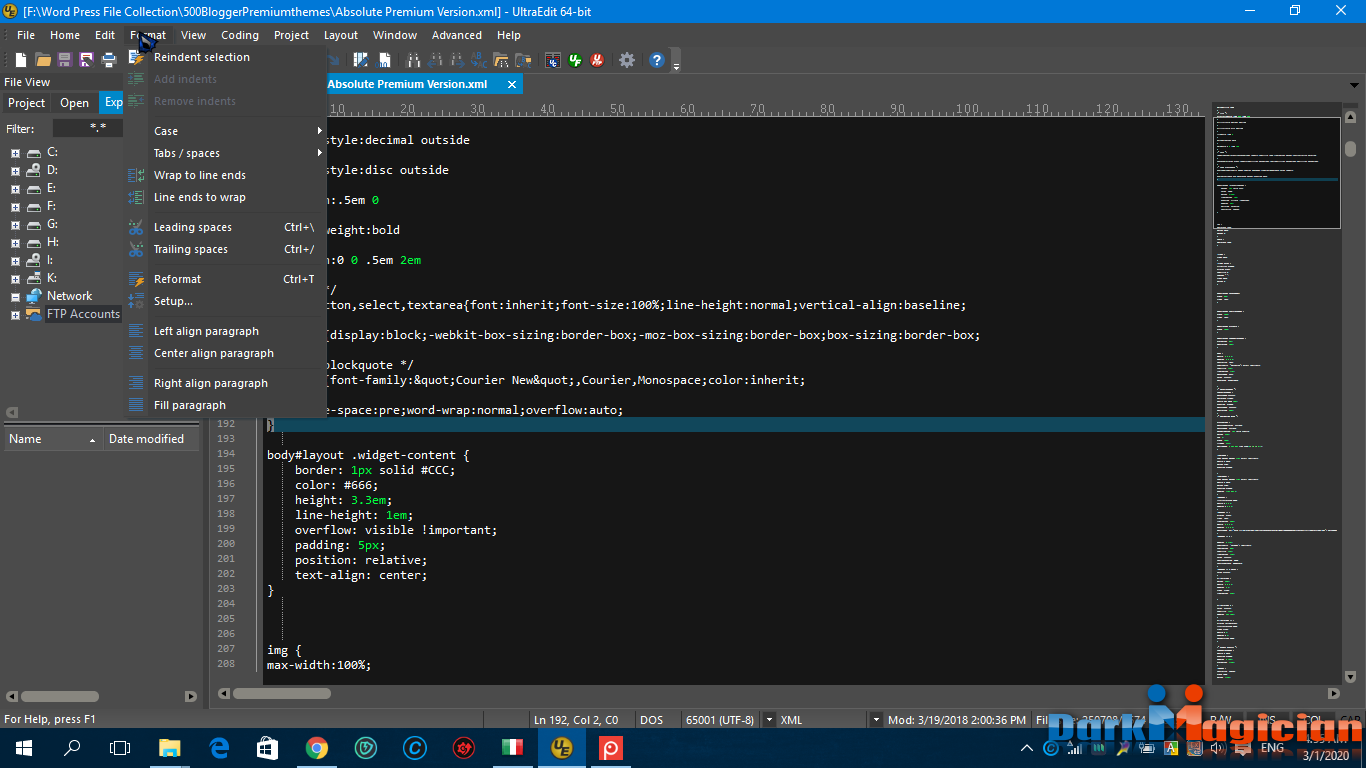Open the Advanced menu

coord(457,35)
